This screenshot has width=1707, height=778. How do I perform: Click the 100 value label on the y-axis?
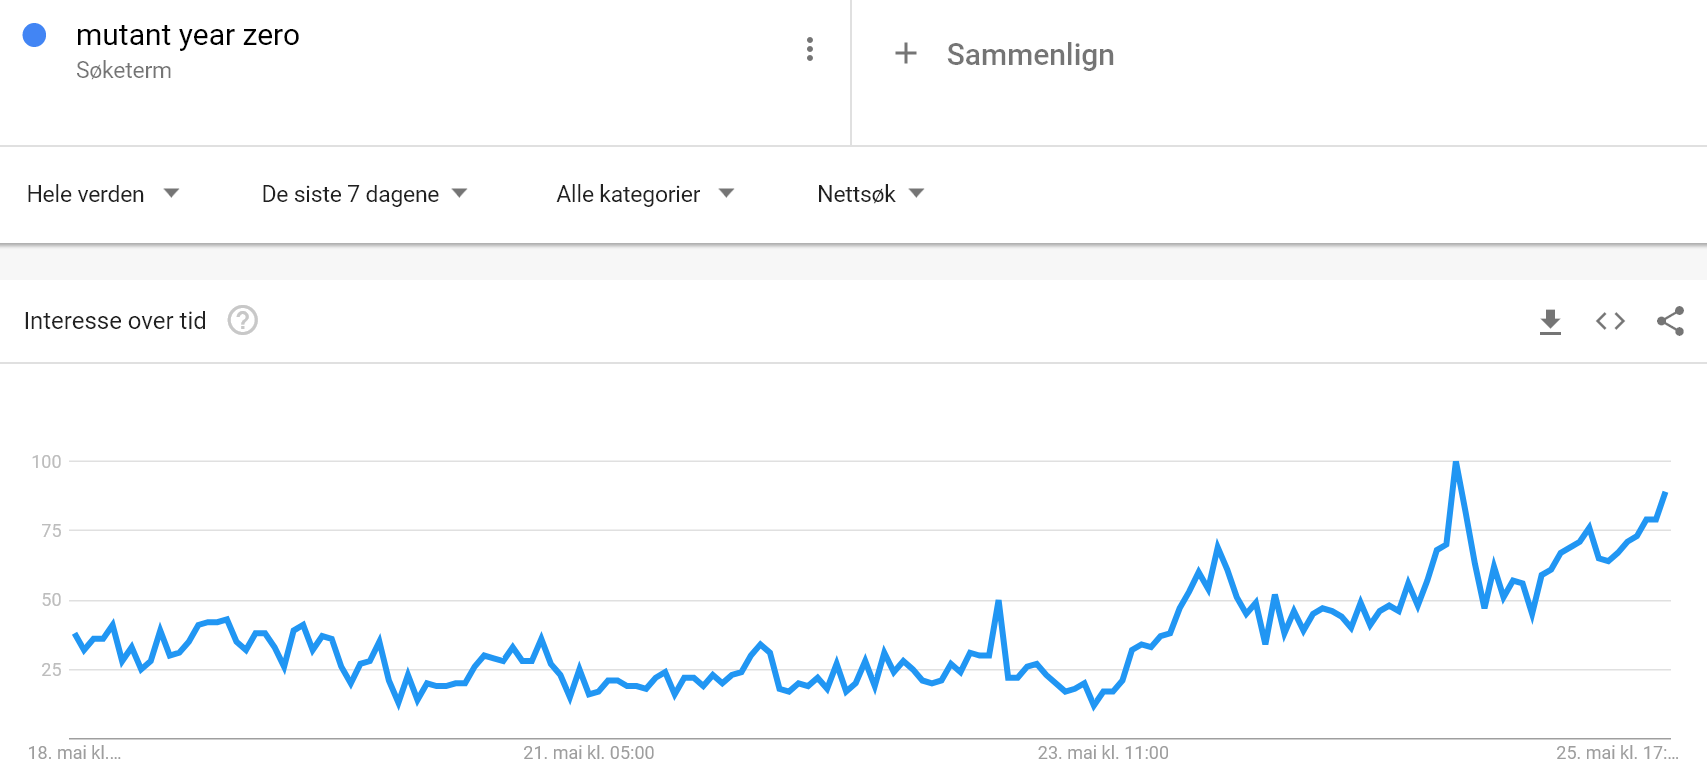point(46,462)
